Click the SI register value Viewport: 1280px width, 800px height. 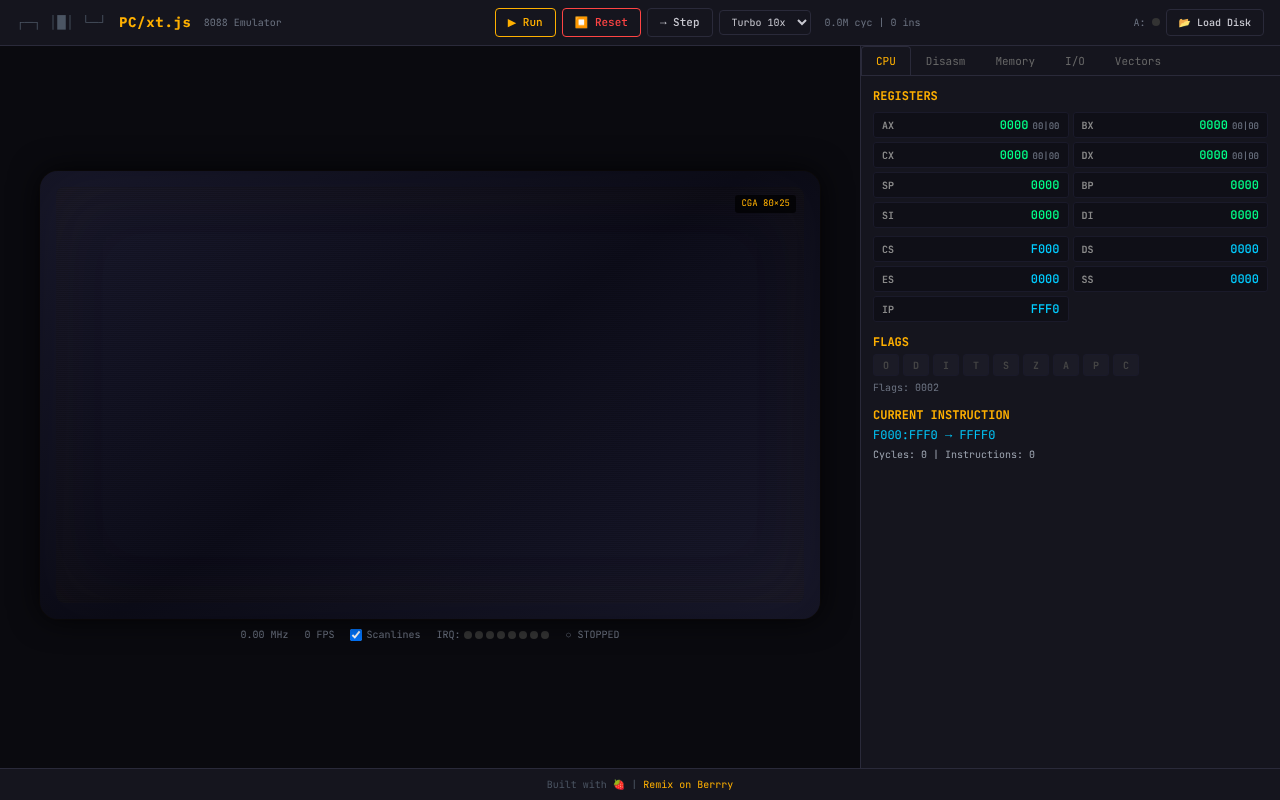point(1045,216)
